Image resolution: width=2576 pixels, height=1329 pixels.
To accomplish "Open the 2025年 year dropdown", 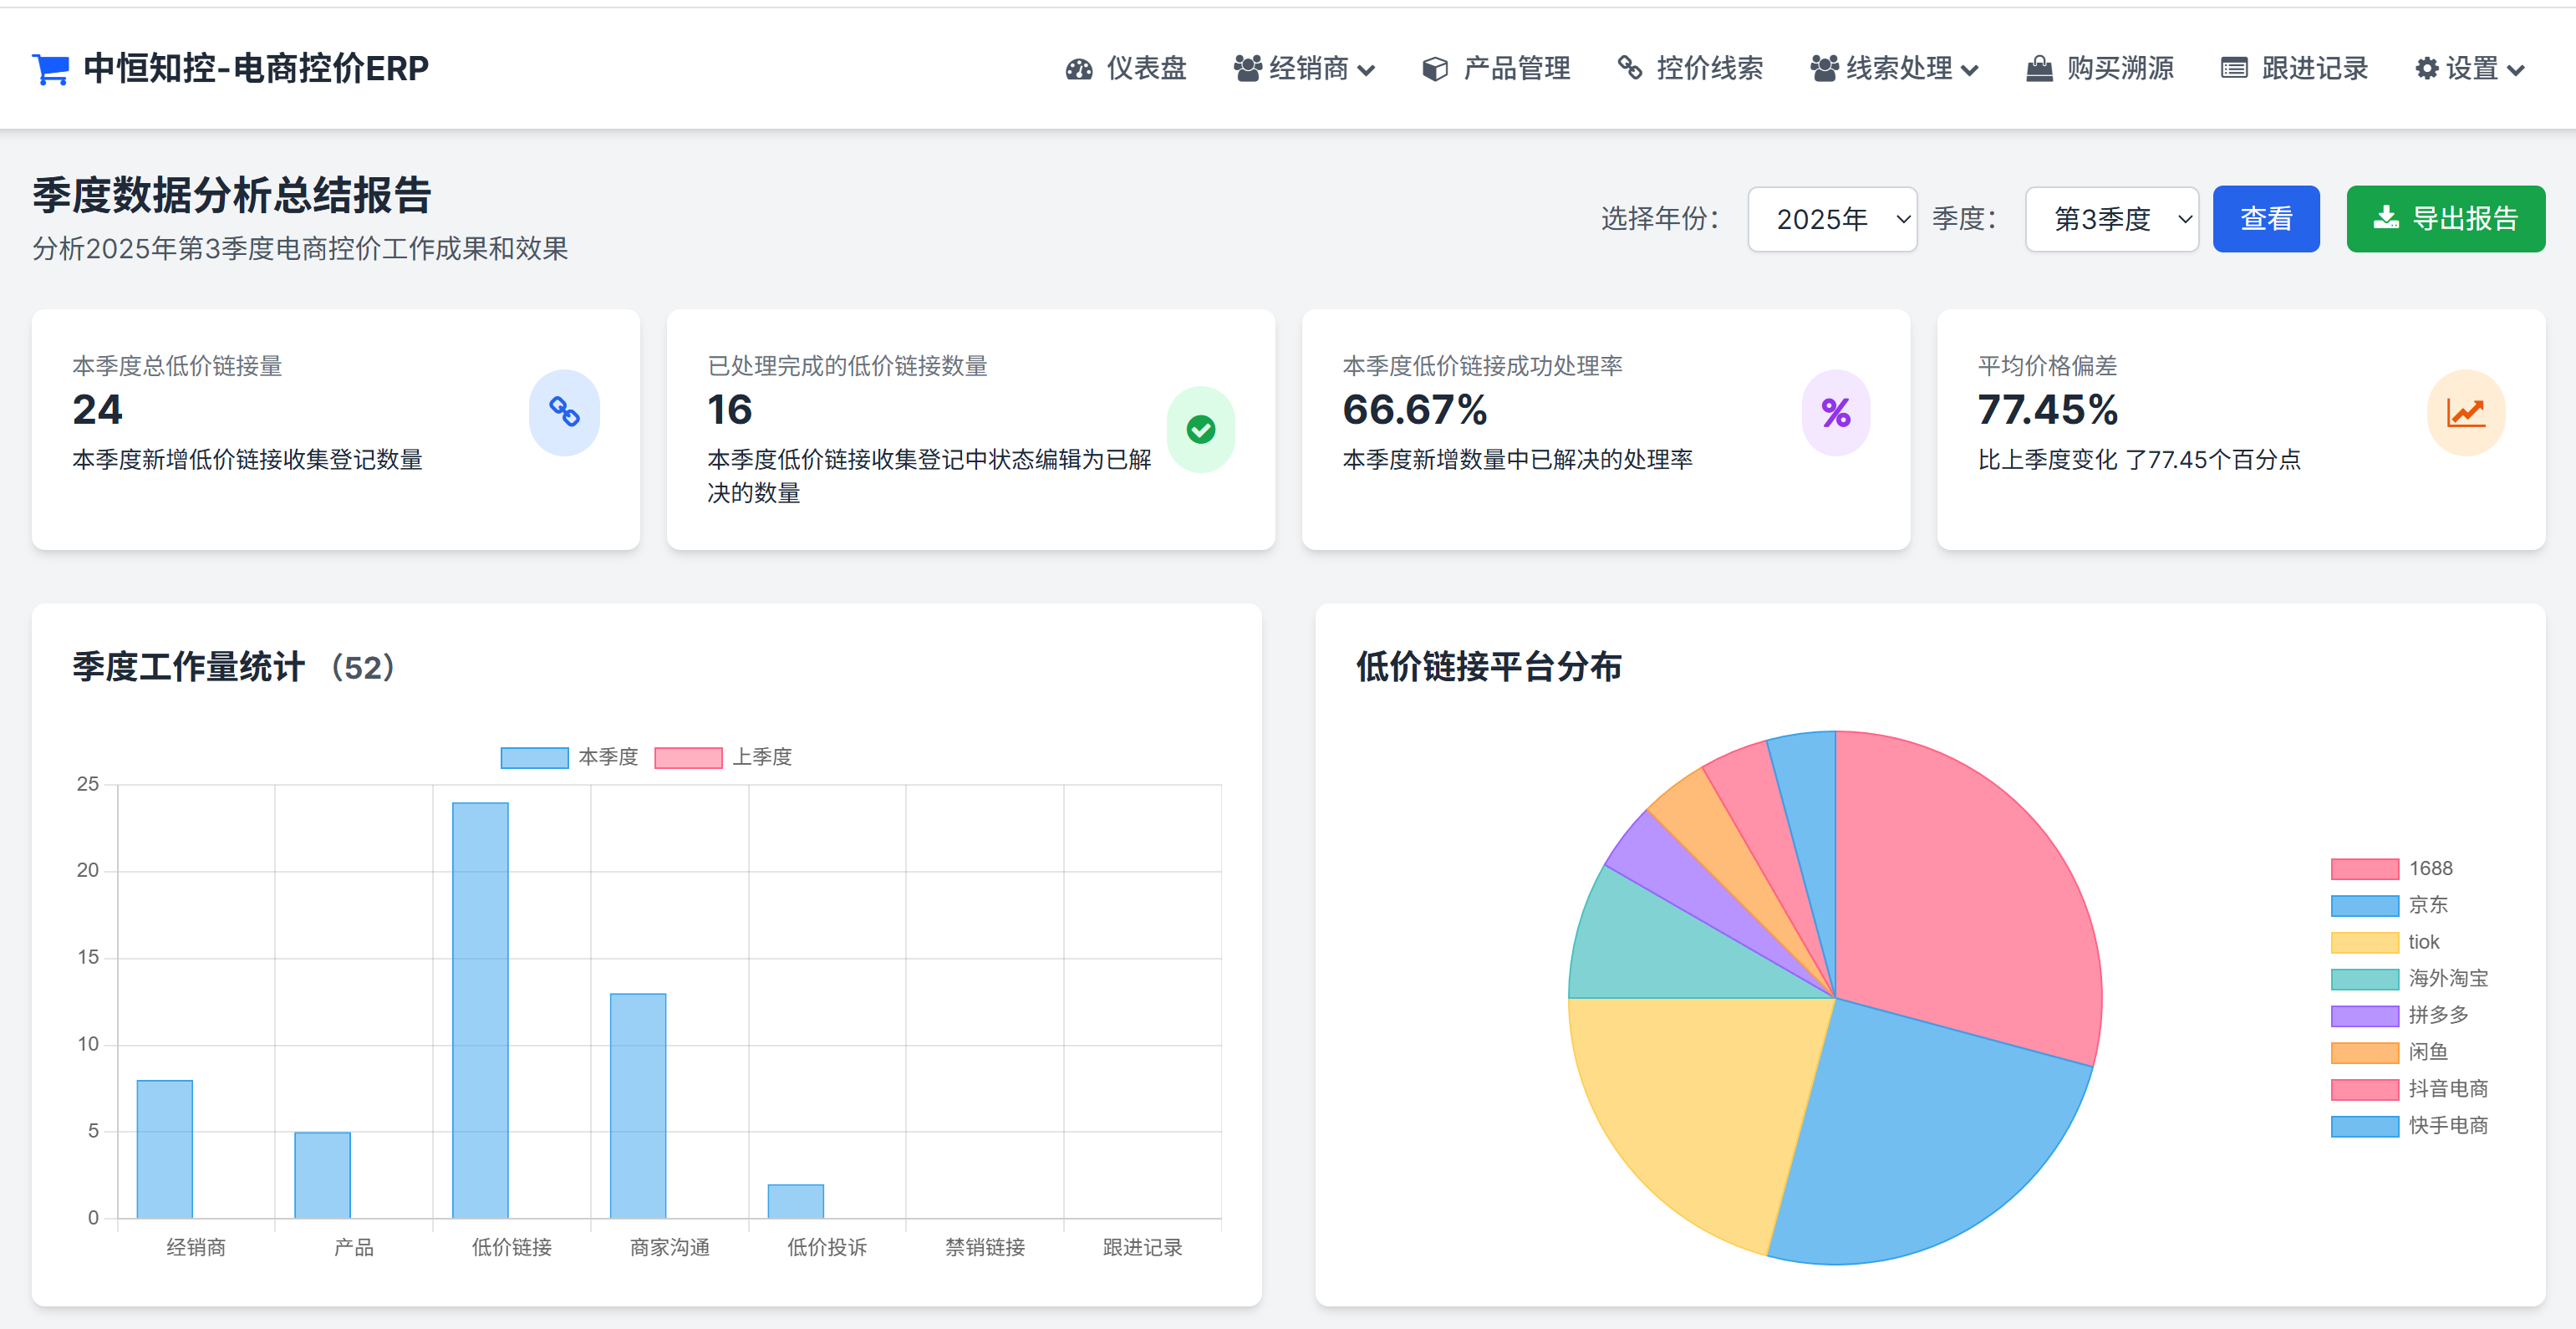I will point(1831,219).
